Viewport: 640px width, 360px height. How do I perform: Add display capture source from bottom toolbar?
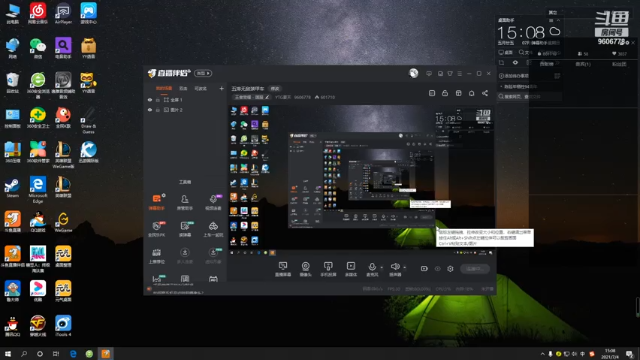click(283, 269)
